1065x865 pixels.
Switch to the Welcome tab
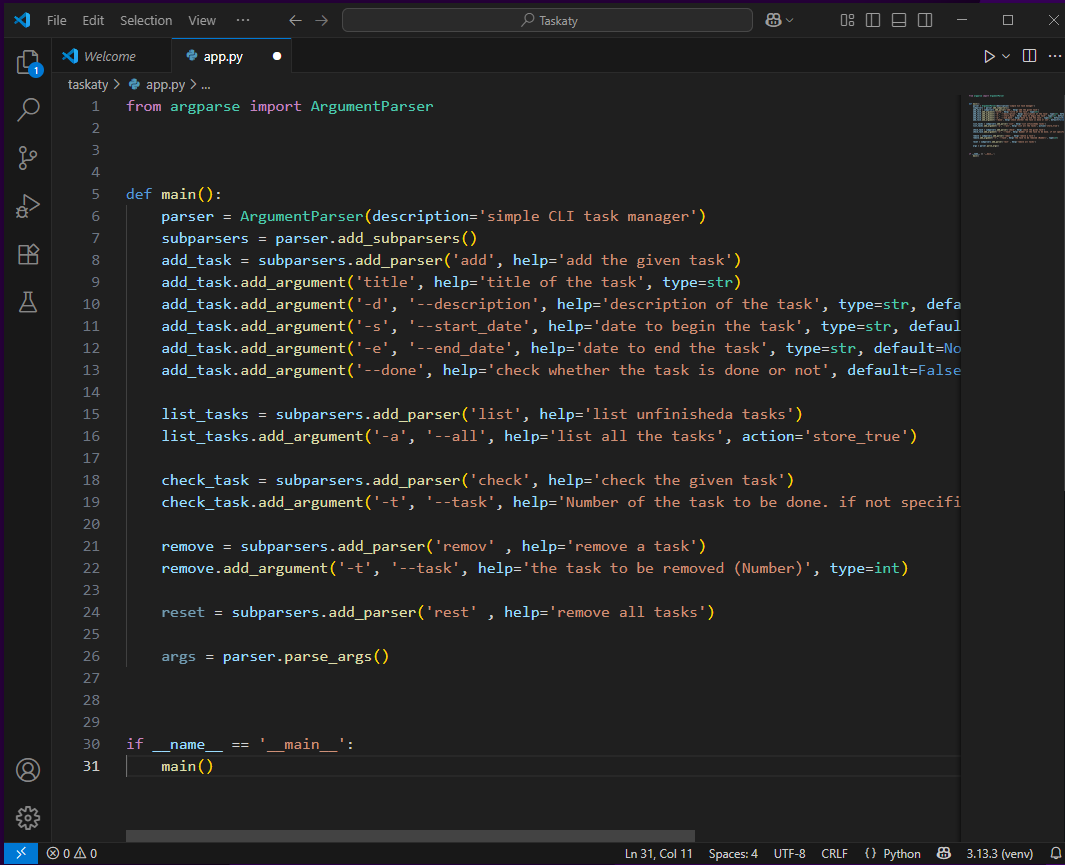point(109,57)
